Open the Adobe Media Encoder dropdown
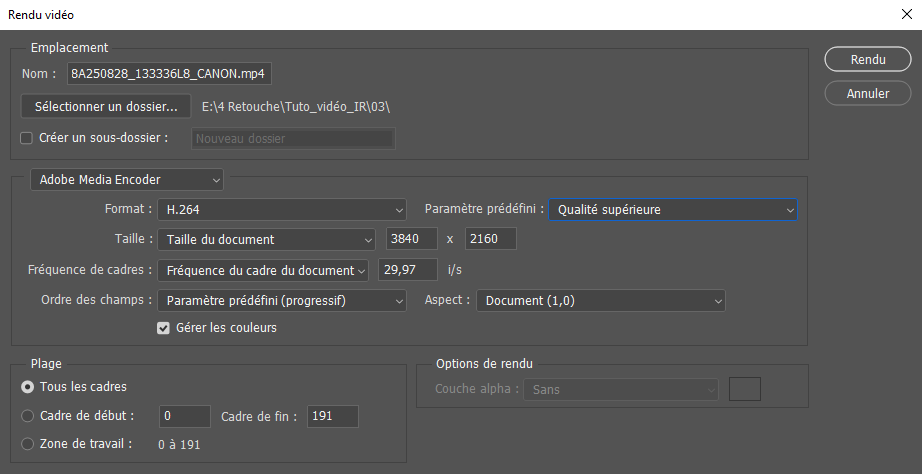 click(127, 180)
